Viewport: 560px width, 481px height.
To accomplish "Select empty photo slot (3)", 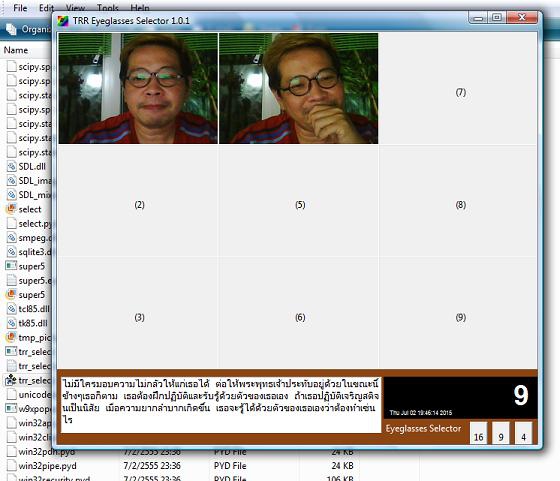I will (x=138, y=314).
